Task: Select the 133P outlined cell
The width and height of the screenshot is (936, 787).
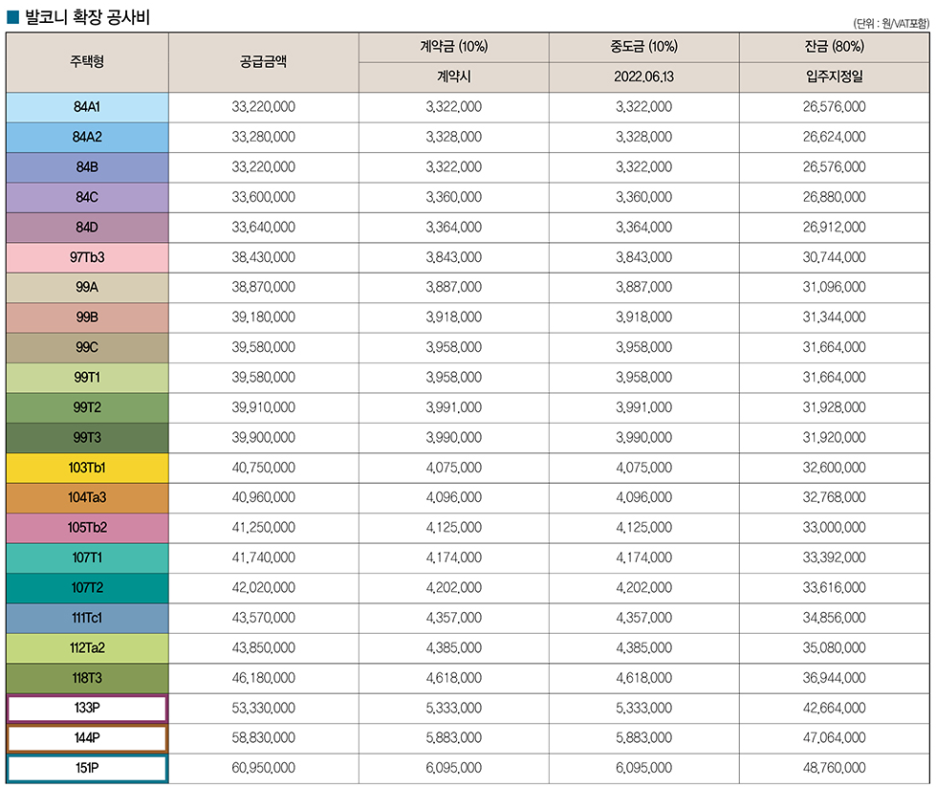Action: tap(87, 708)
